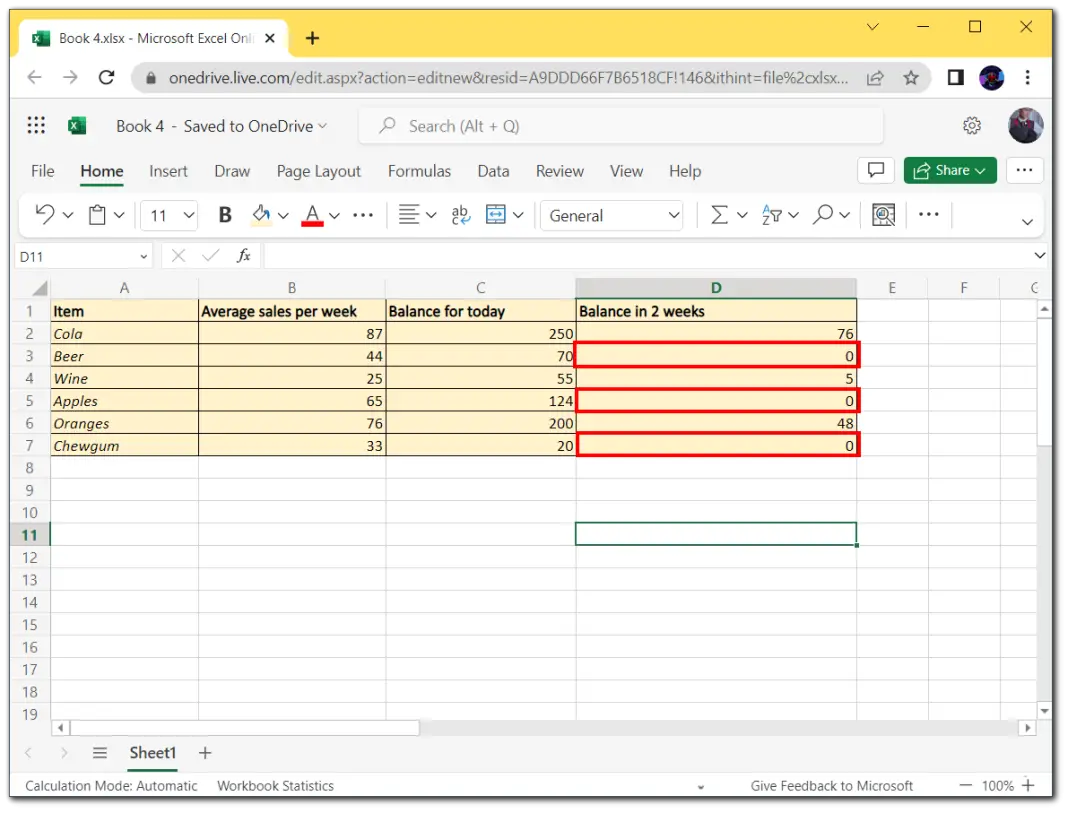Open the Insert menu

pyautogui.click(x=168, y=171)
